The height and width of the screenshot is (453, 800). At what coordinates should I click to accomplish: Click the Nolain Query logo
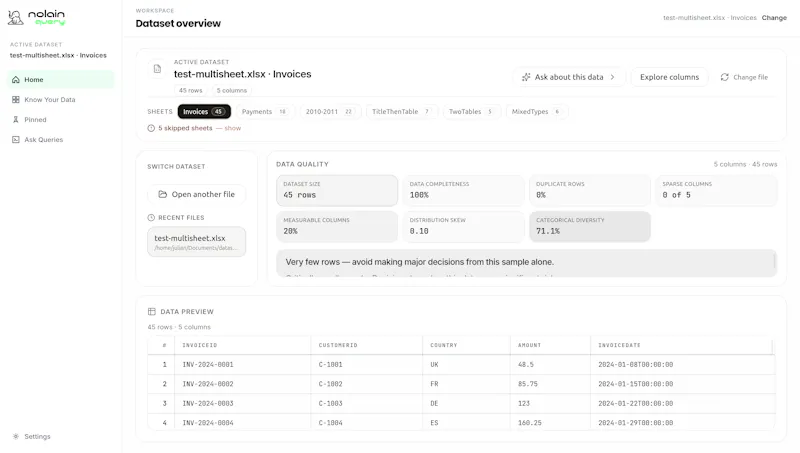click(37, 18)
